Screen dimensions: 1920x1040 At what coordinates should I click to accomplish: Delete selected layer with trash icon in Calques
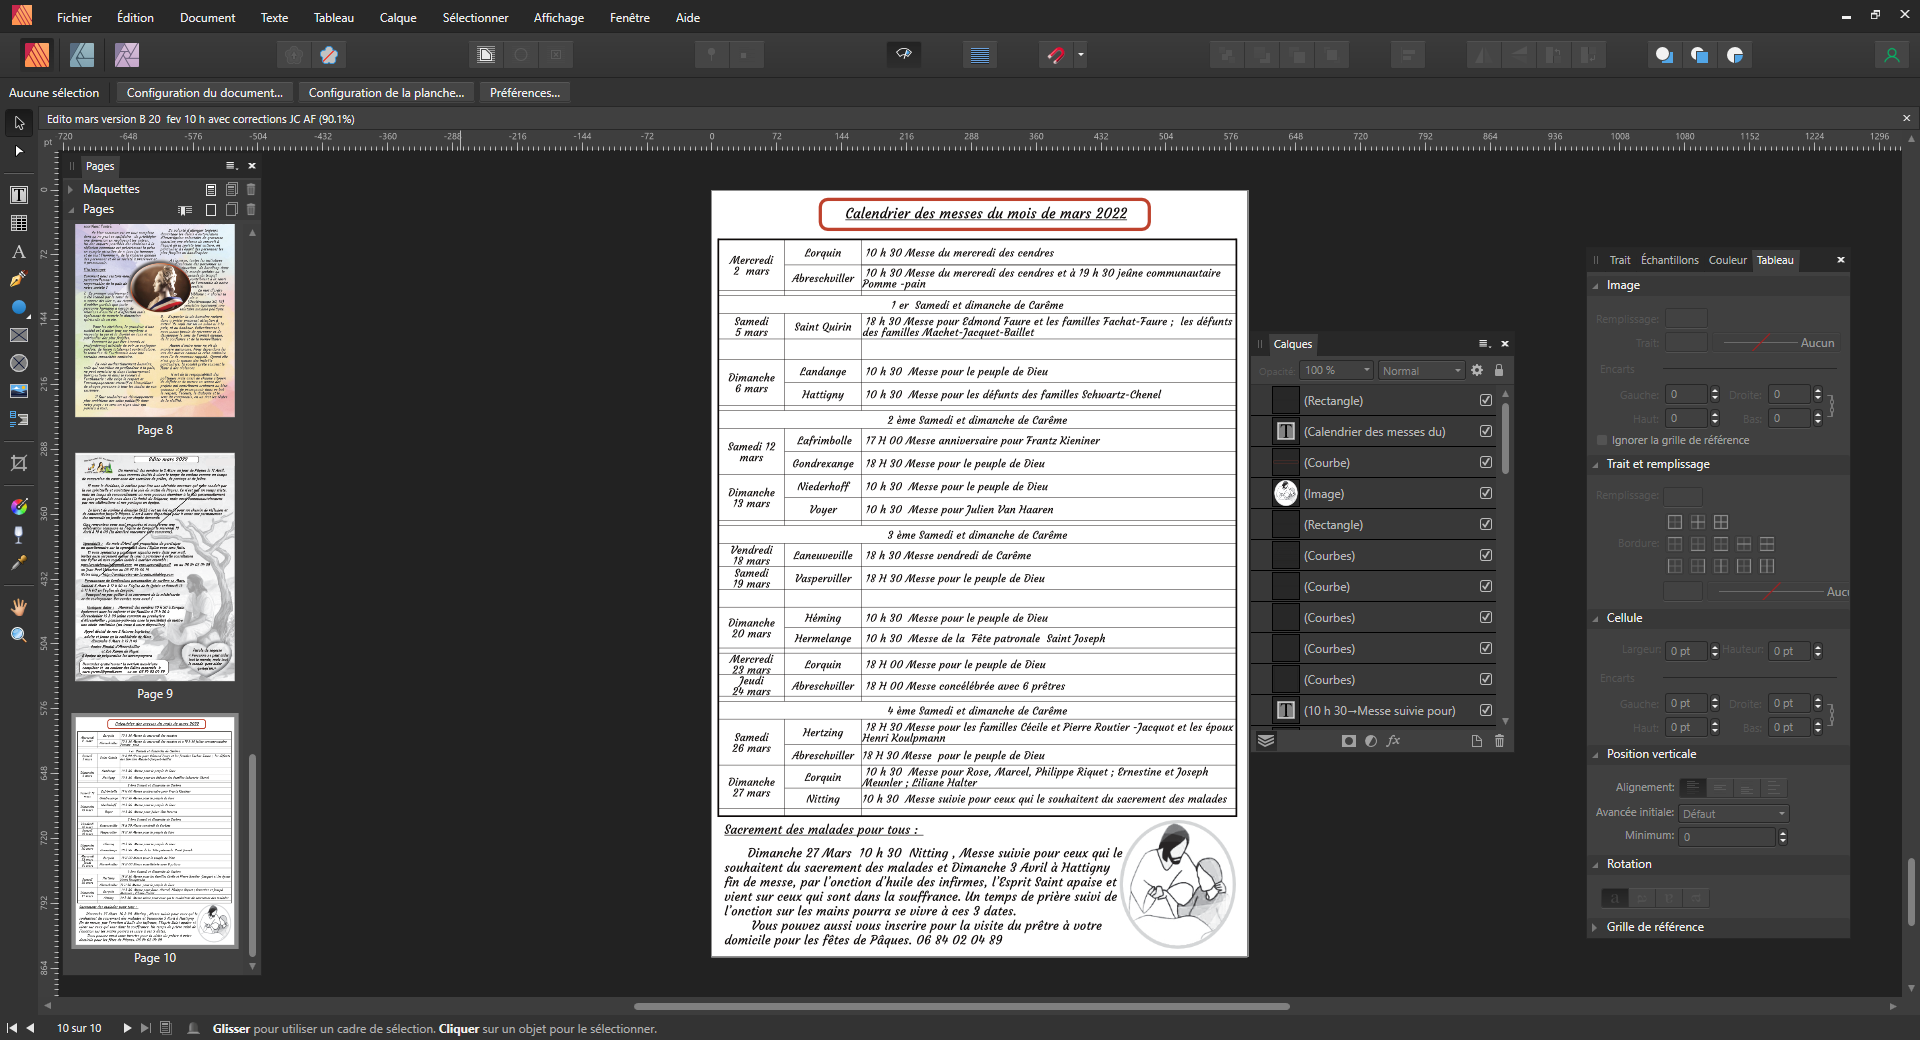[x=1499, y=741]
